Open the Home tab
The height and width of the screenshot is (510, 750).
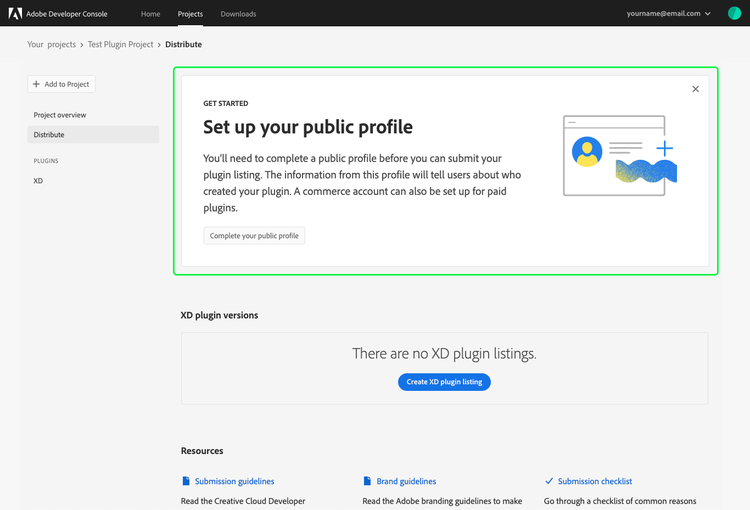[x=150, y=14]
